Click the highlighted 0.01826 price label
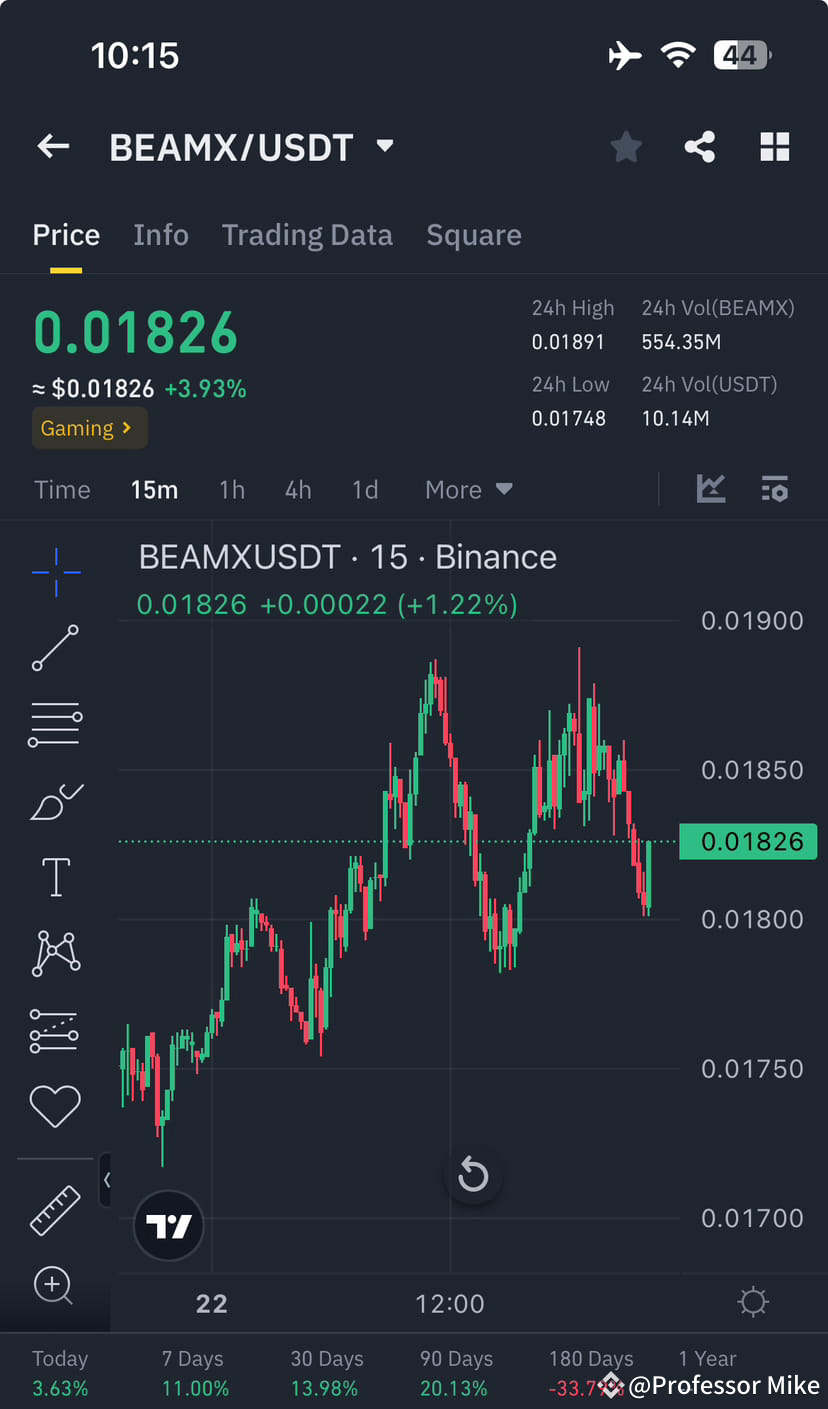Image resolution: width=828 pixels, height=1409 pixels. click(748, 841)
